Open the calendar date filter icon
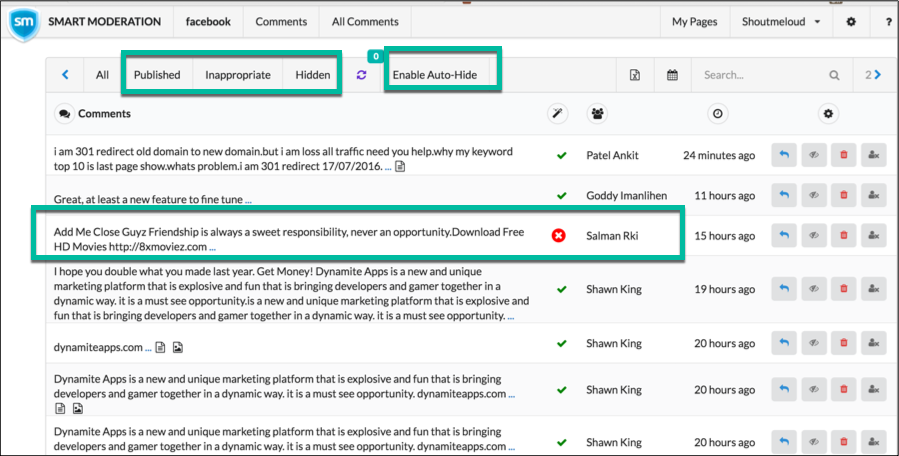The width and height of the screenshot is (899, 456). tap(672, 75)
